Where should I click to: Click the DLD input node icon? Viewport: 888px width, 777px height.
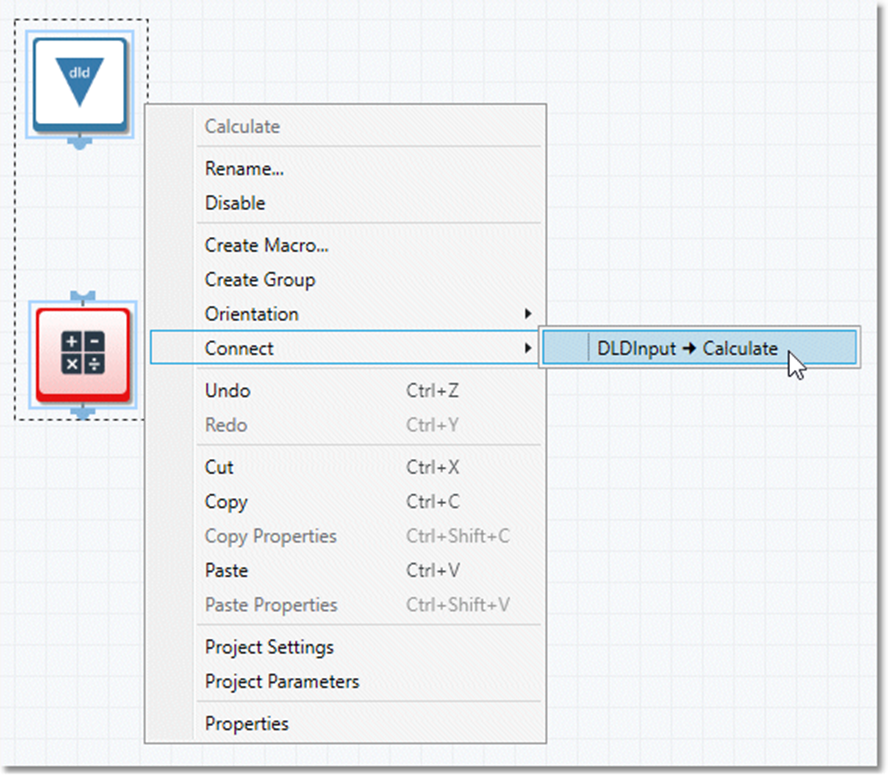(80, 84)
